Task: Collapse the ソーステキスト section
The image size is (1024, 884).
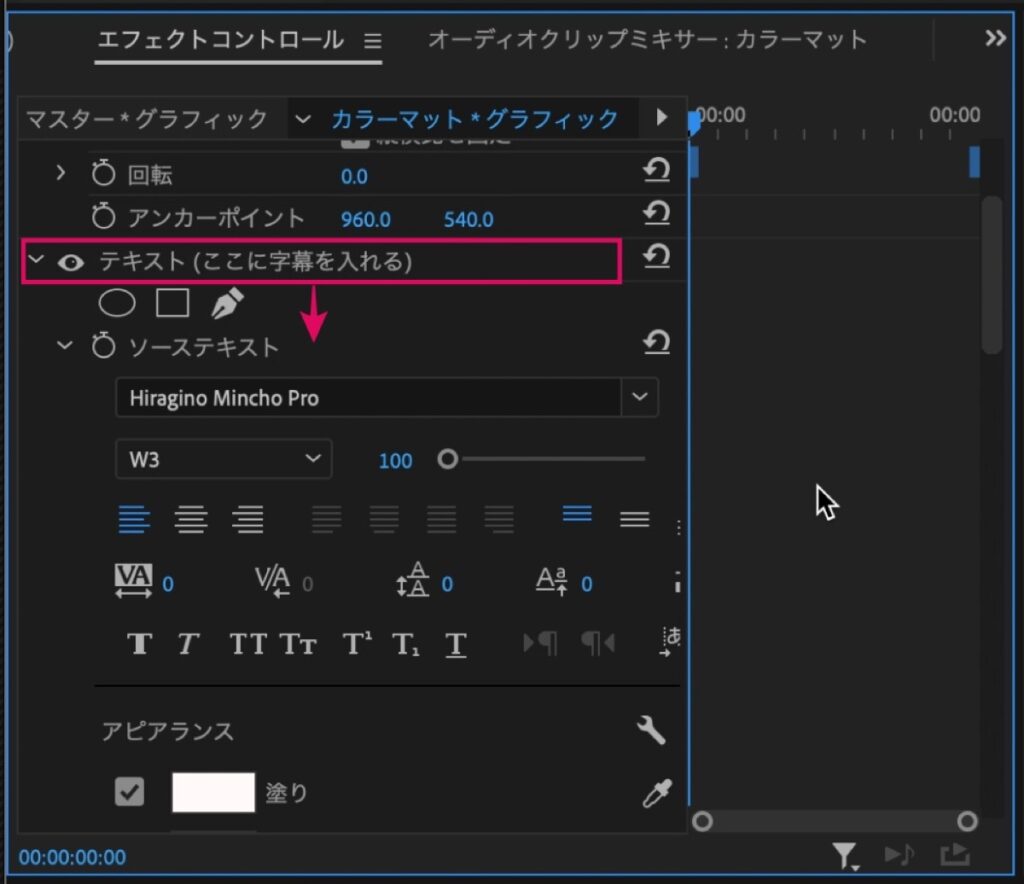Action: tap(65, 345)
